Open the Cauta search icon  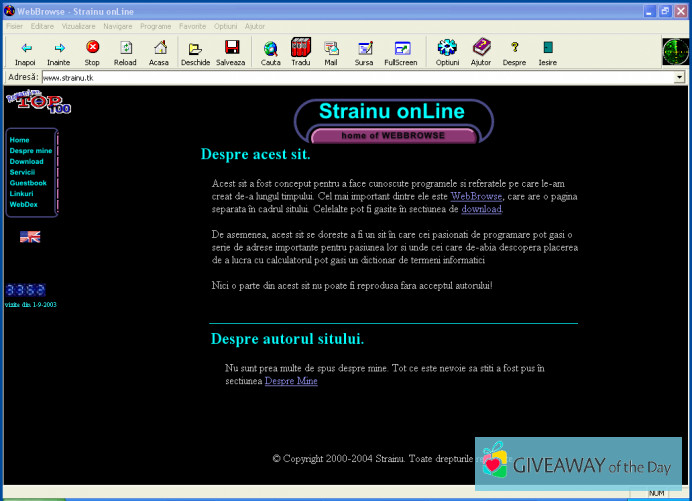pos(271,47)
